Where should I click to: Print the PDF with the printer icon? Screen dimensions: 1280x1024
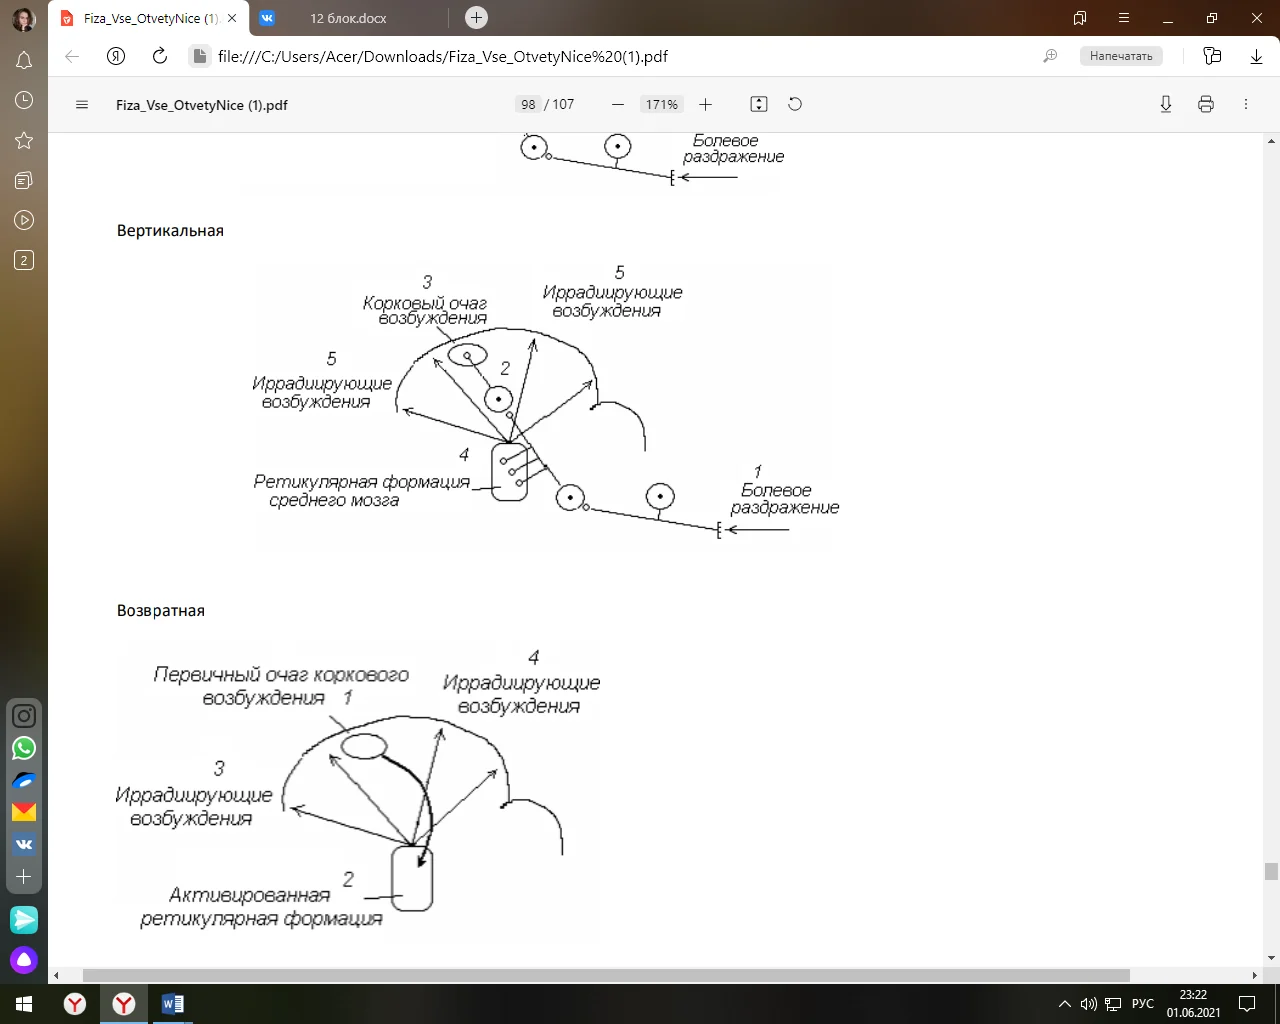point(1206,105)
